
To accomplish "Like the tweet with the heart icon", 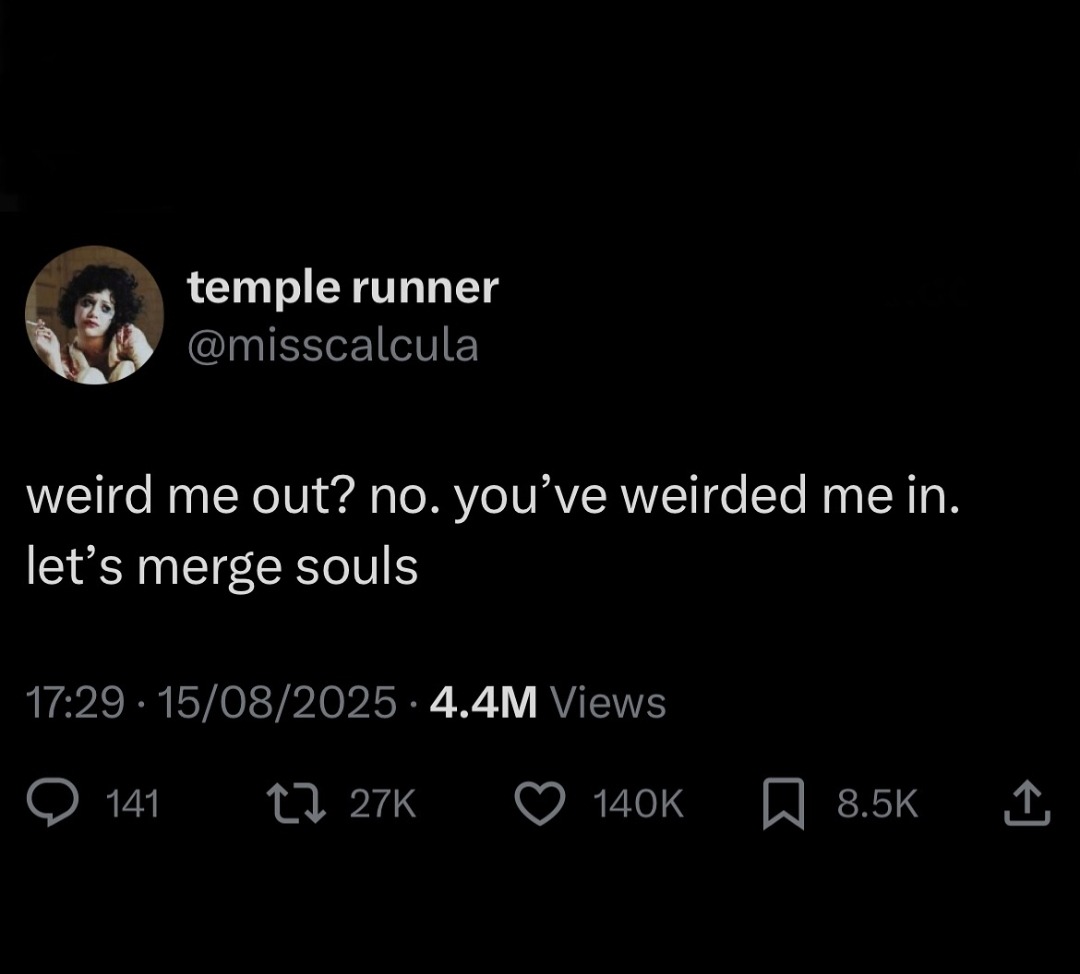I will (x=541, y=803).
